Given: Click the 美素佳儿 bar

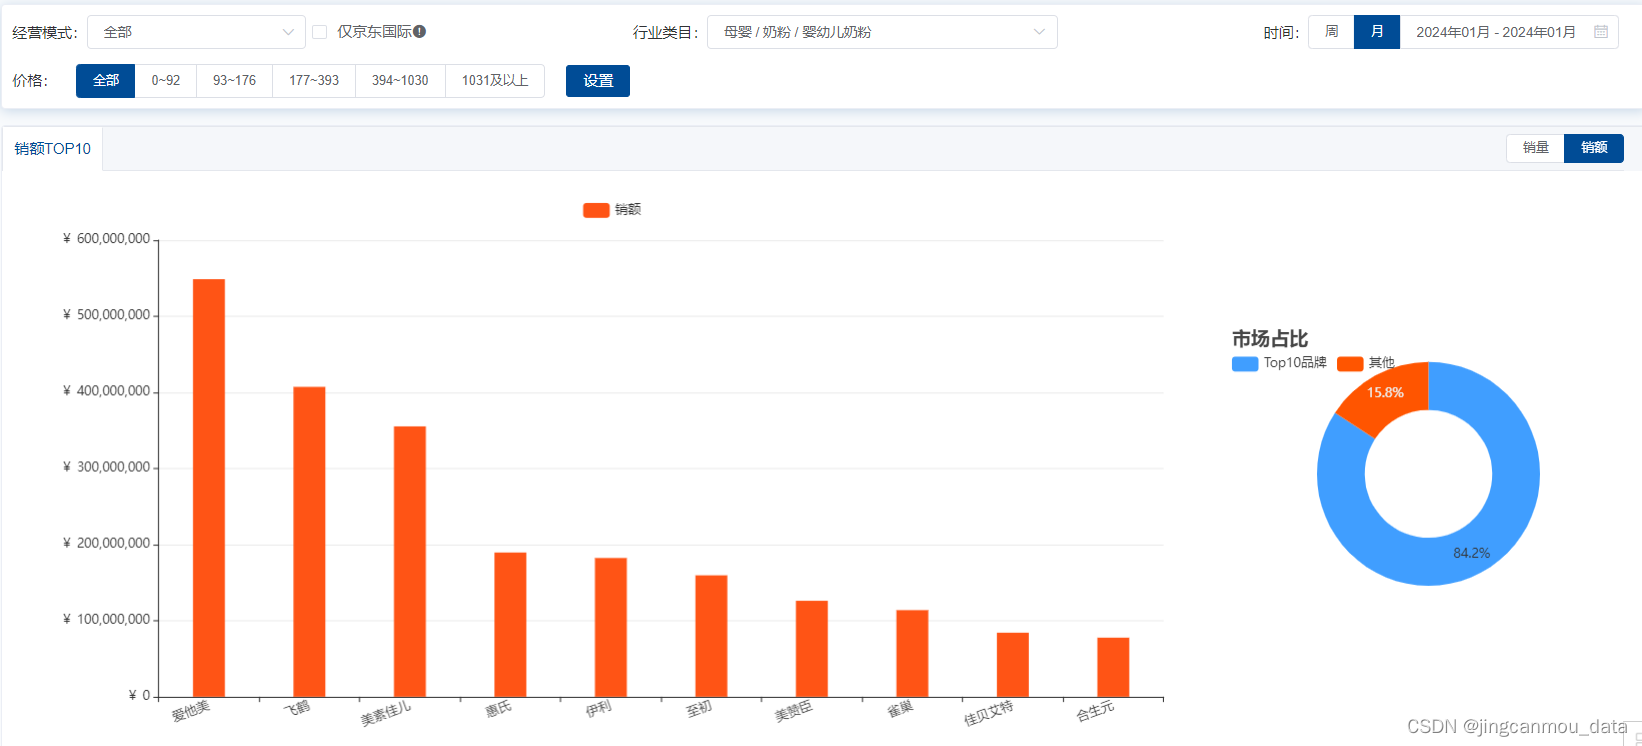Looking at the screenshot, I should [410, 562].
